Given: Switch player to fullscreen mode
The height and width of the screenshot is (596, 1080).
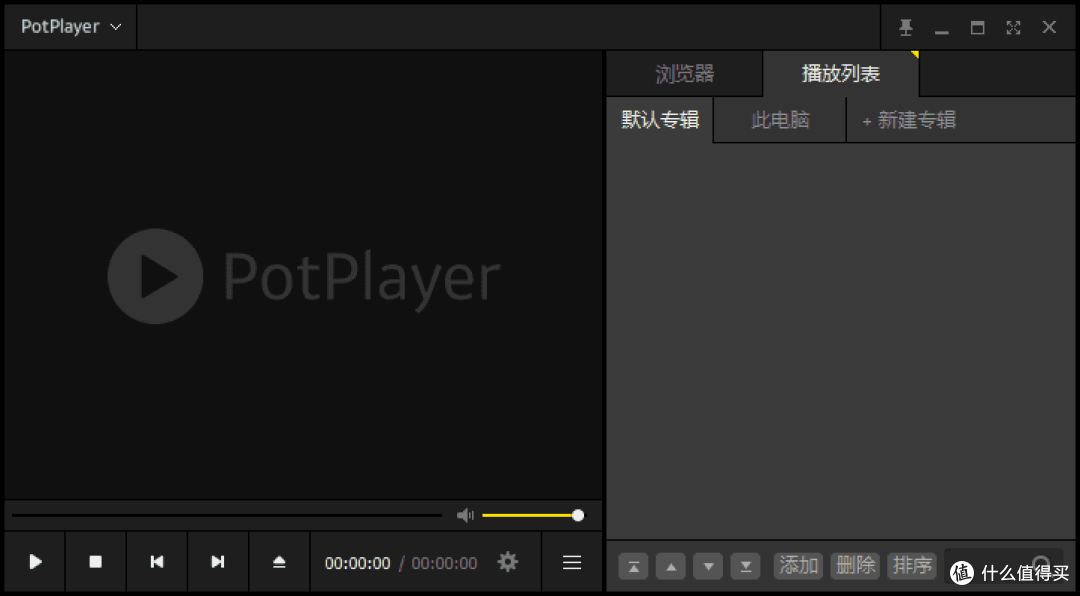Looking at the screenshot, I should (1013, 28).
